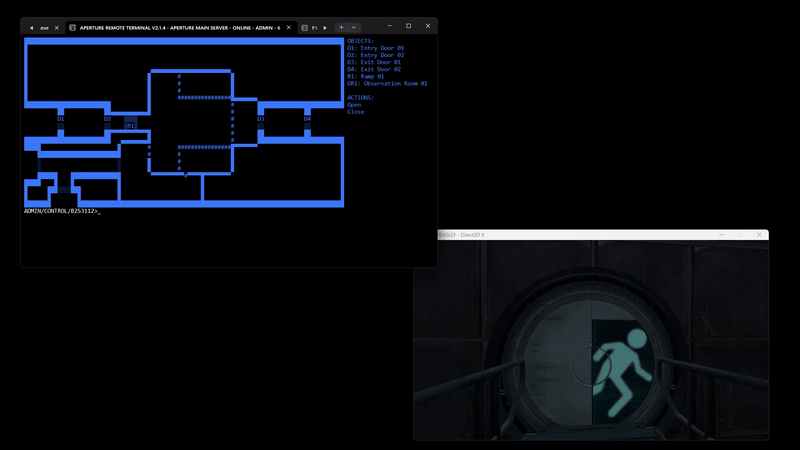The width and height of the screenshot is (800, 450).
Task: Open a new terminal tab
Action: click(341, 28)
